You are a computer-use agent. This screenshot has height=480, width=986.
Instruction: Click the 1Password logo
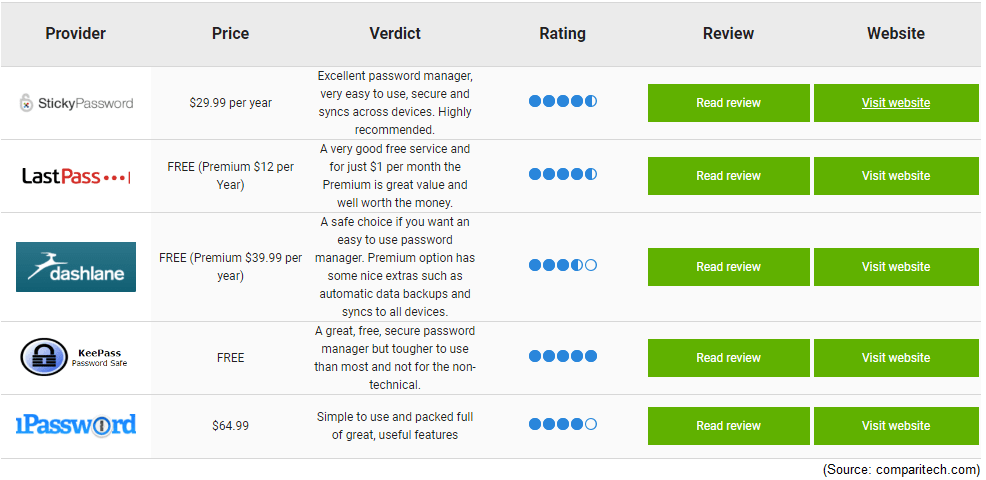[76, 425]
